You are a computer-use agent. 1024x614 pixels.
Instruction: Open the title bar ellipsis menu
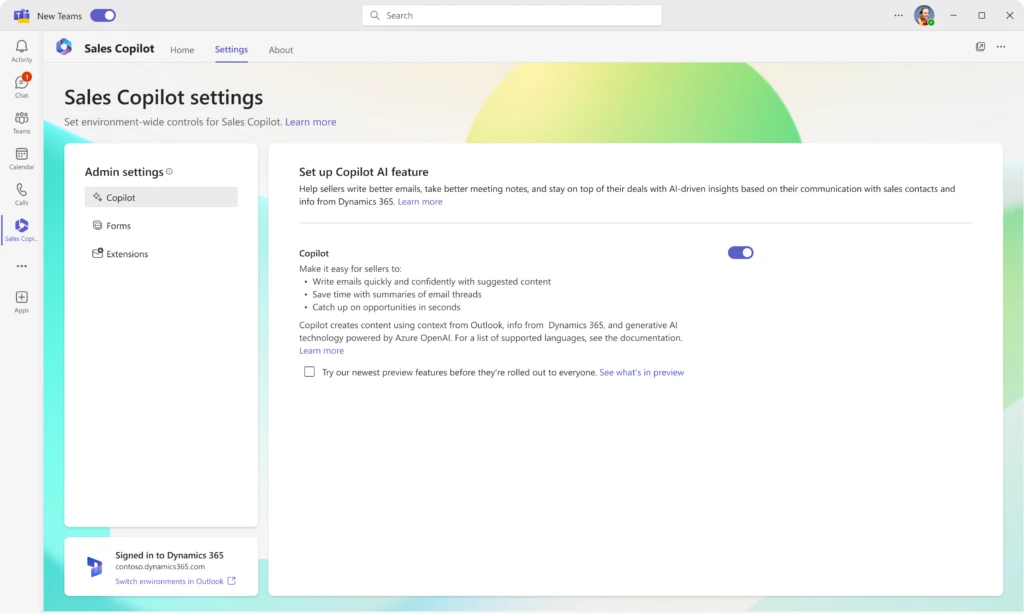click(x=897, y=15)
